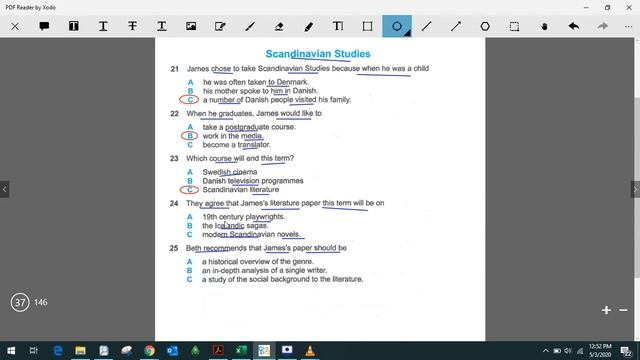The width and height of the screenshot is (640, 360).
Task: Select the line drawing tool
Action: (426, 26)
